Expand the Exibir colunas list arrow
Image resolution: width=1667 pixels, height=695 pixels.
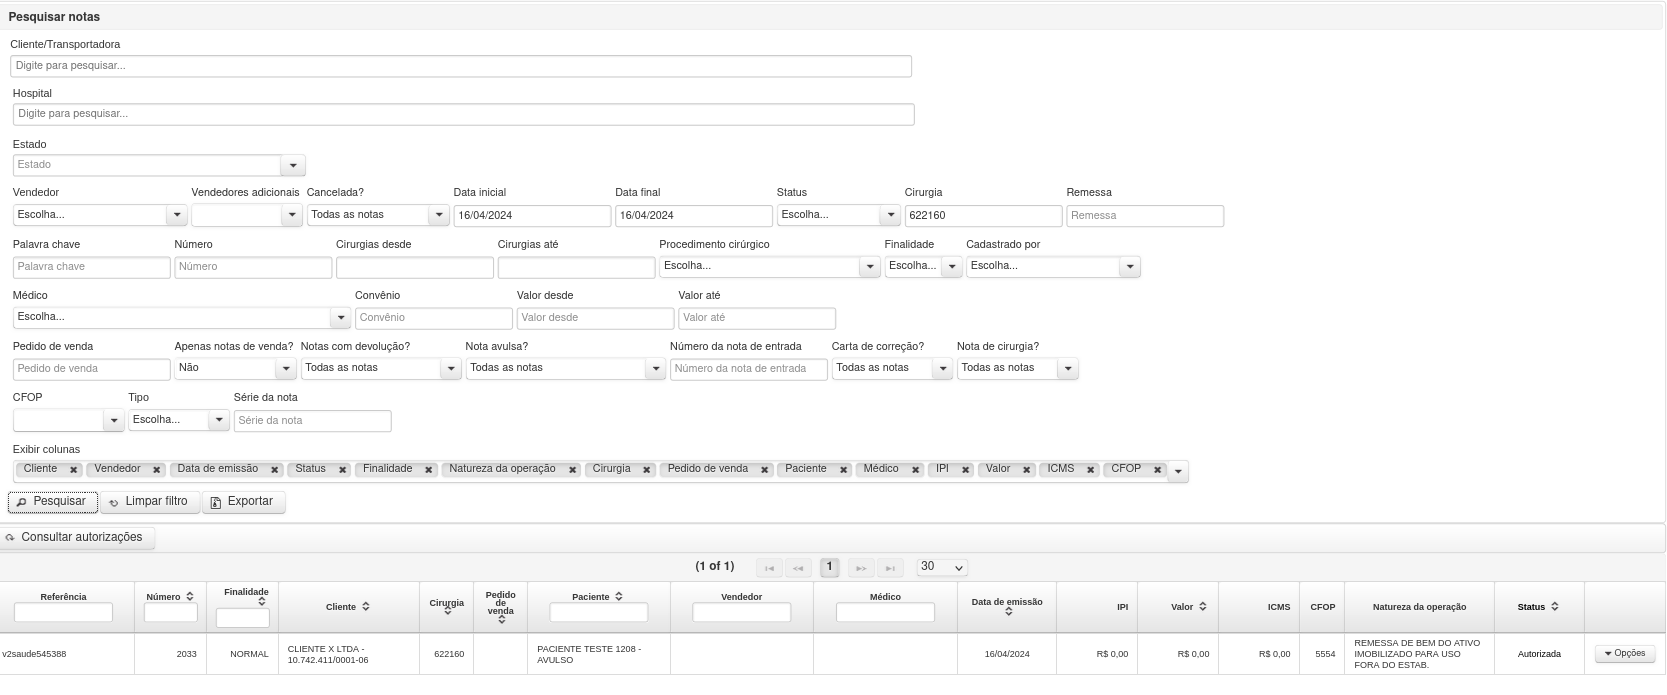click(1178, 471)
